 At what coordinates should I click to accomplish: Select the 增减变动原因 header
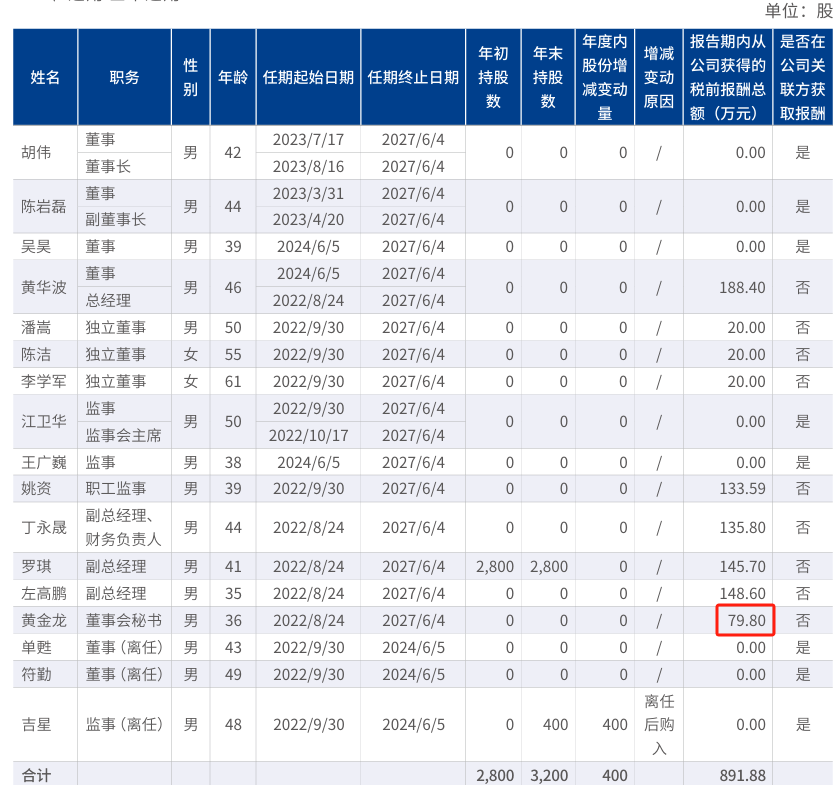tap(659, 77)
